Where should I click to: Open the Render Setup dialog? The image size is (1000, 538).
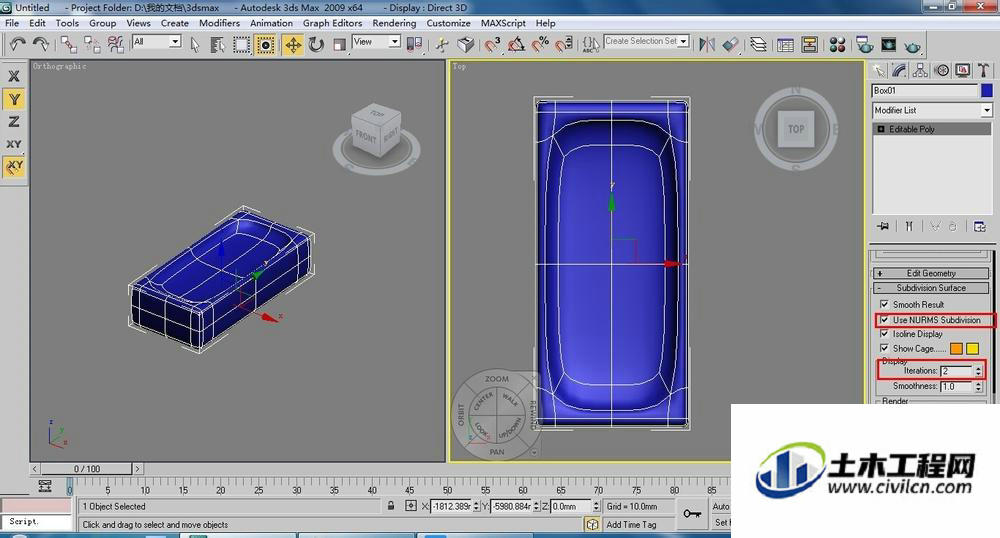(x=865, y=45)
